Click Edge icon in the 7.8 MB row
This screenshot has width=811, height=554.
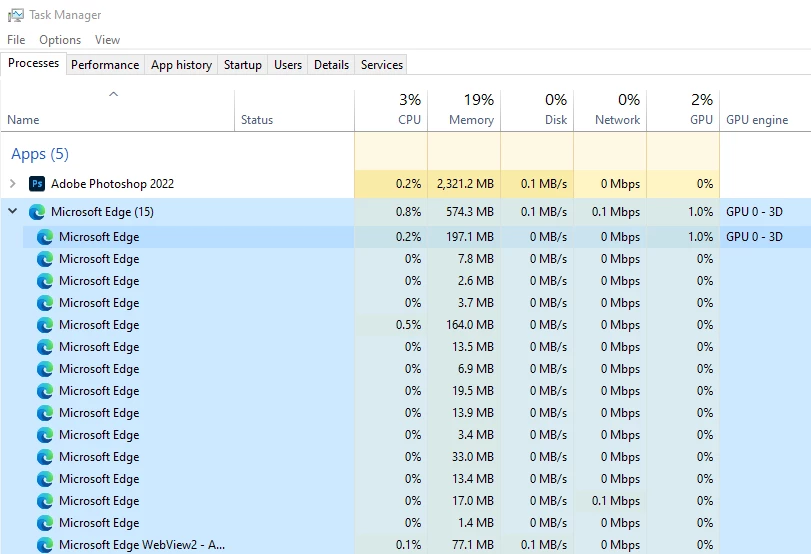(x=45, y=259)
